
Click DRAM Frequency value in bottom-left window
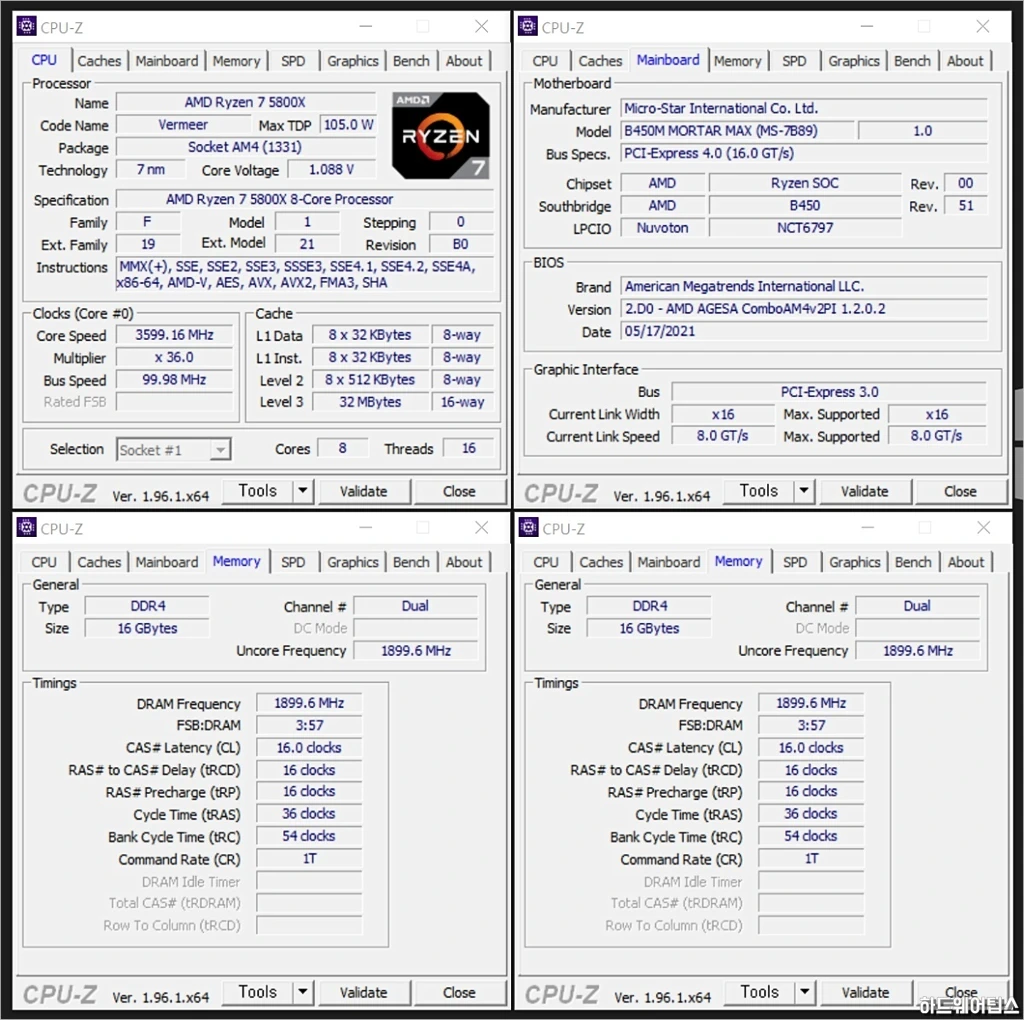309,703
